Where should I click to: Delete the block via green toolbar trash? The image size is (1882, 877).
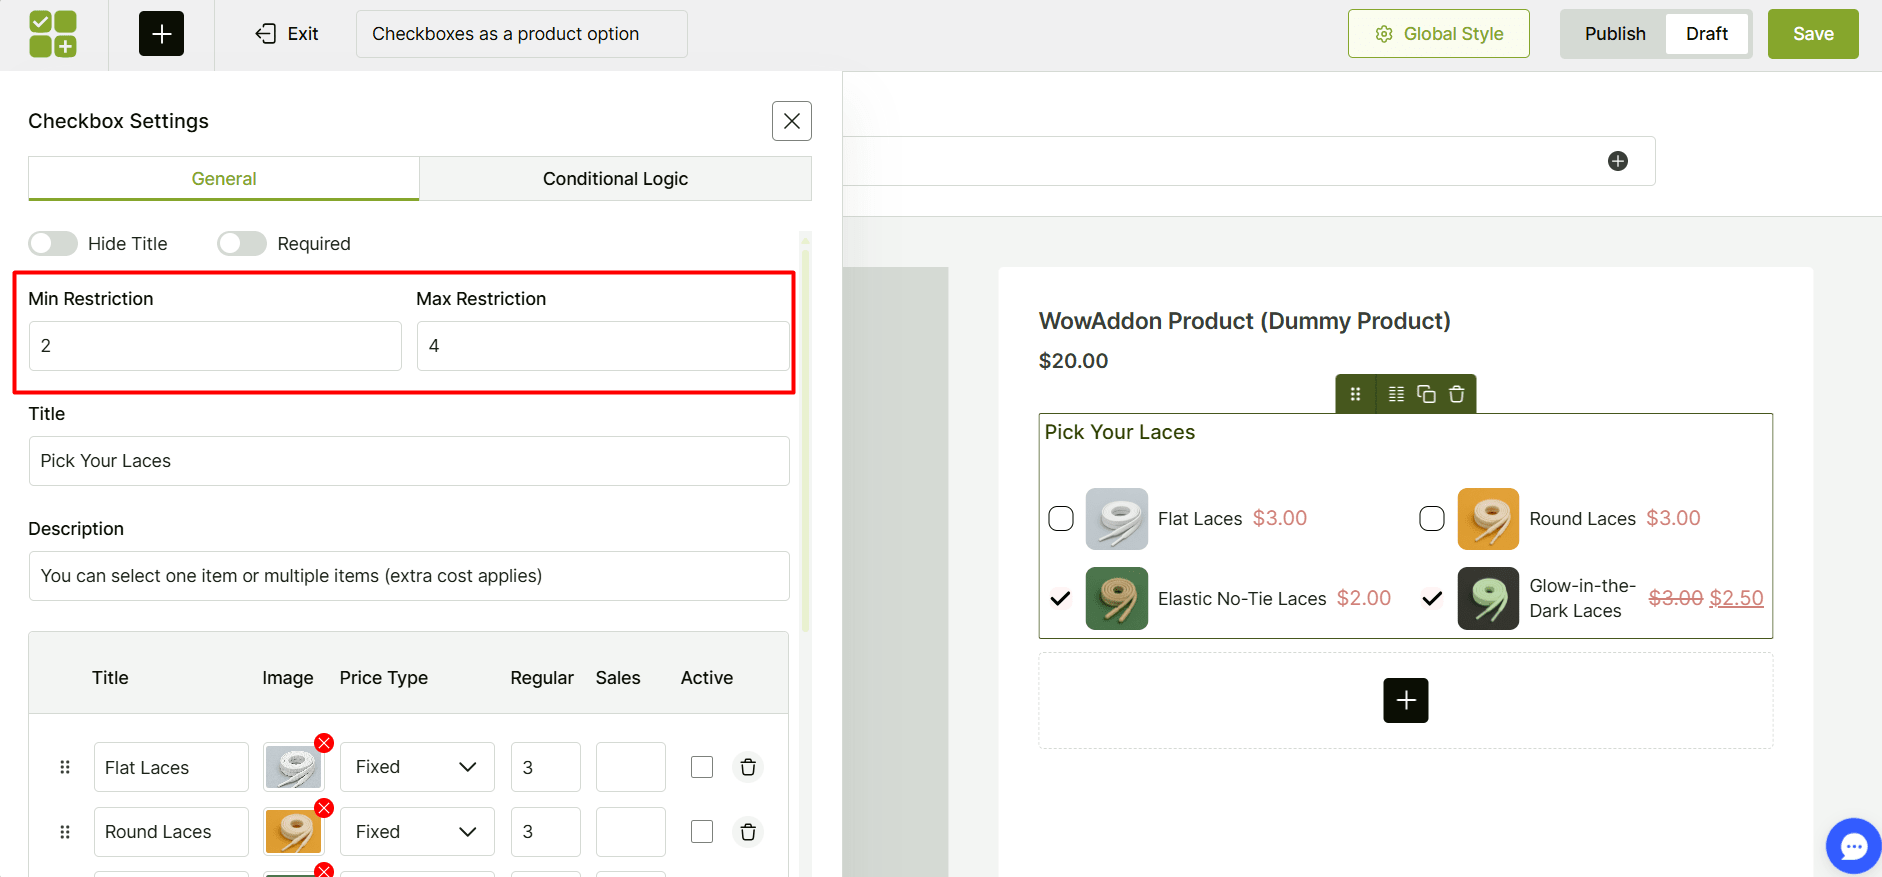click(x=1456, y=394)
